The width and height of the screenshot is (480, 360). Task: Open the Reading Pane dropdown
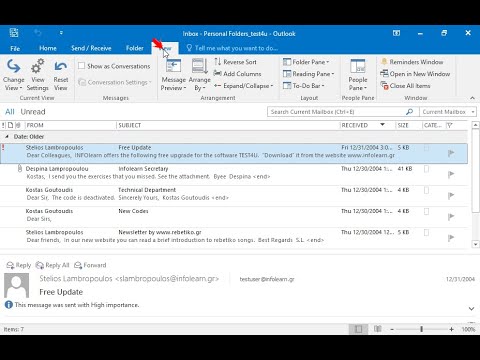[x=308, y=74]
